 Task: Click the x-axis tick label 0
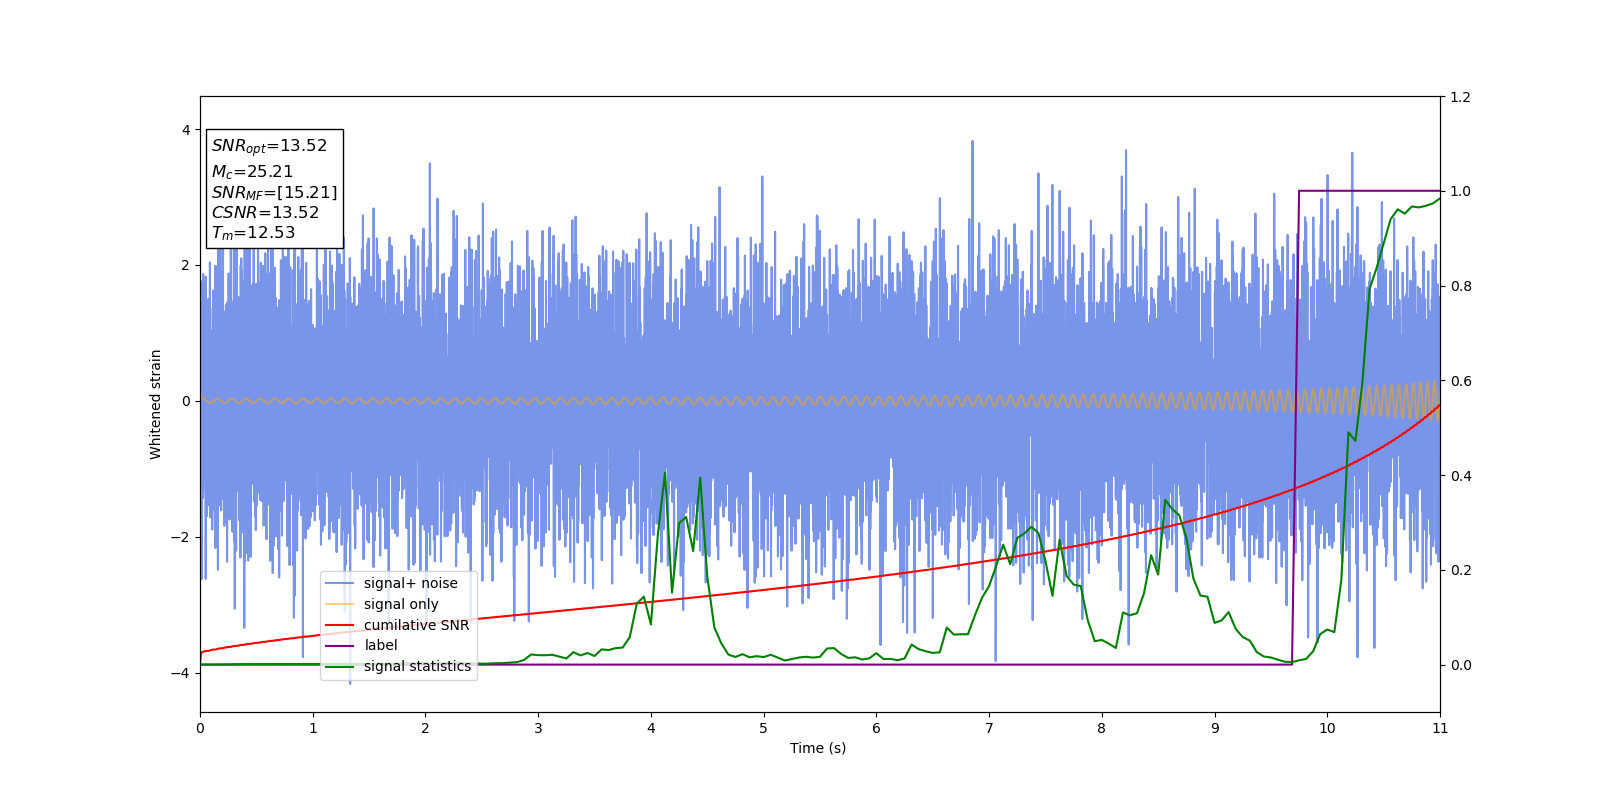[x=200, y=728]
